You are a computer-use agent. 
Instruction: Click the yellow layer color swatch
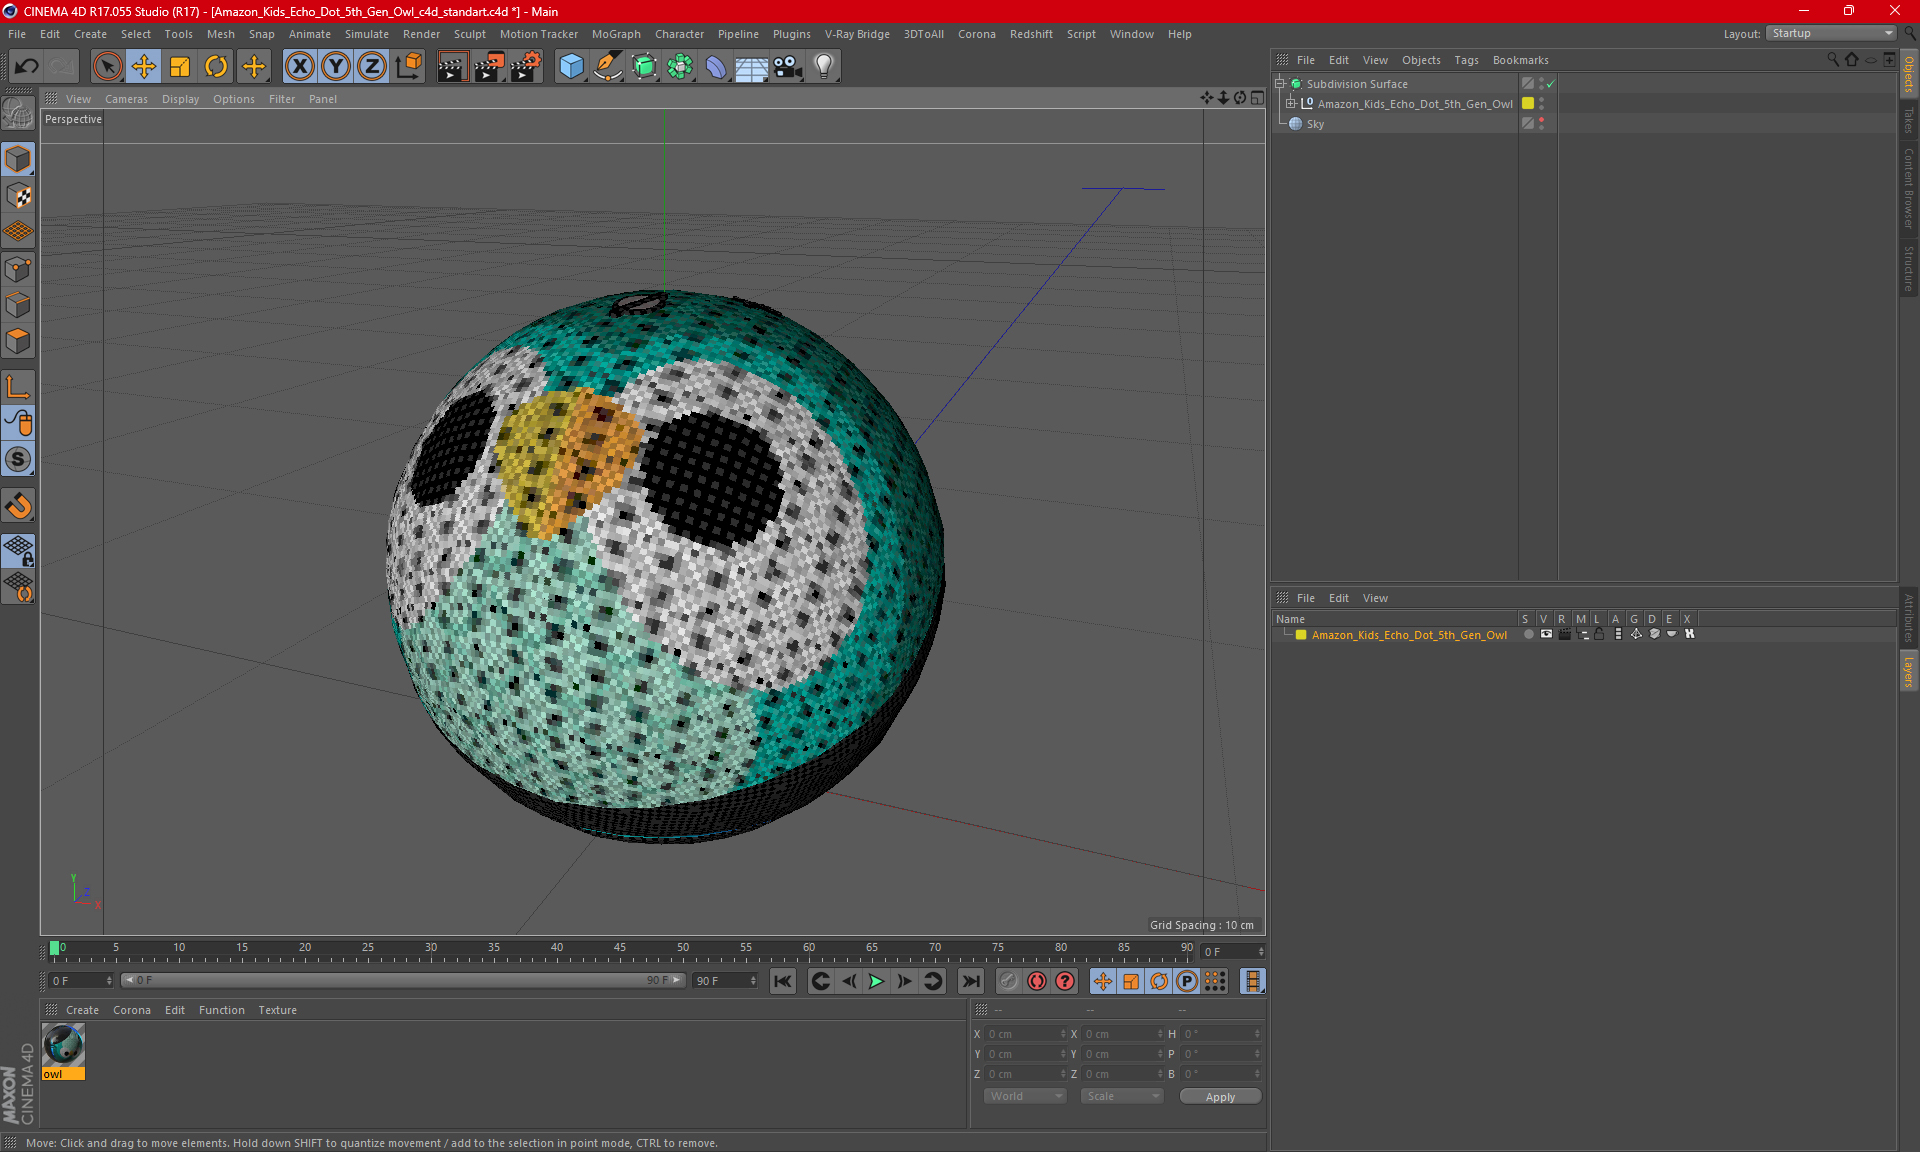point(1301,635)
